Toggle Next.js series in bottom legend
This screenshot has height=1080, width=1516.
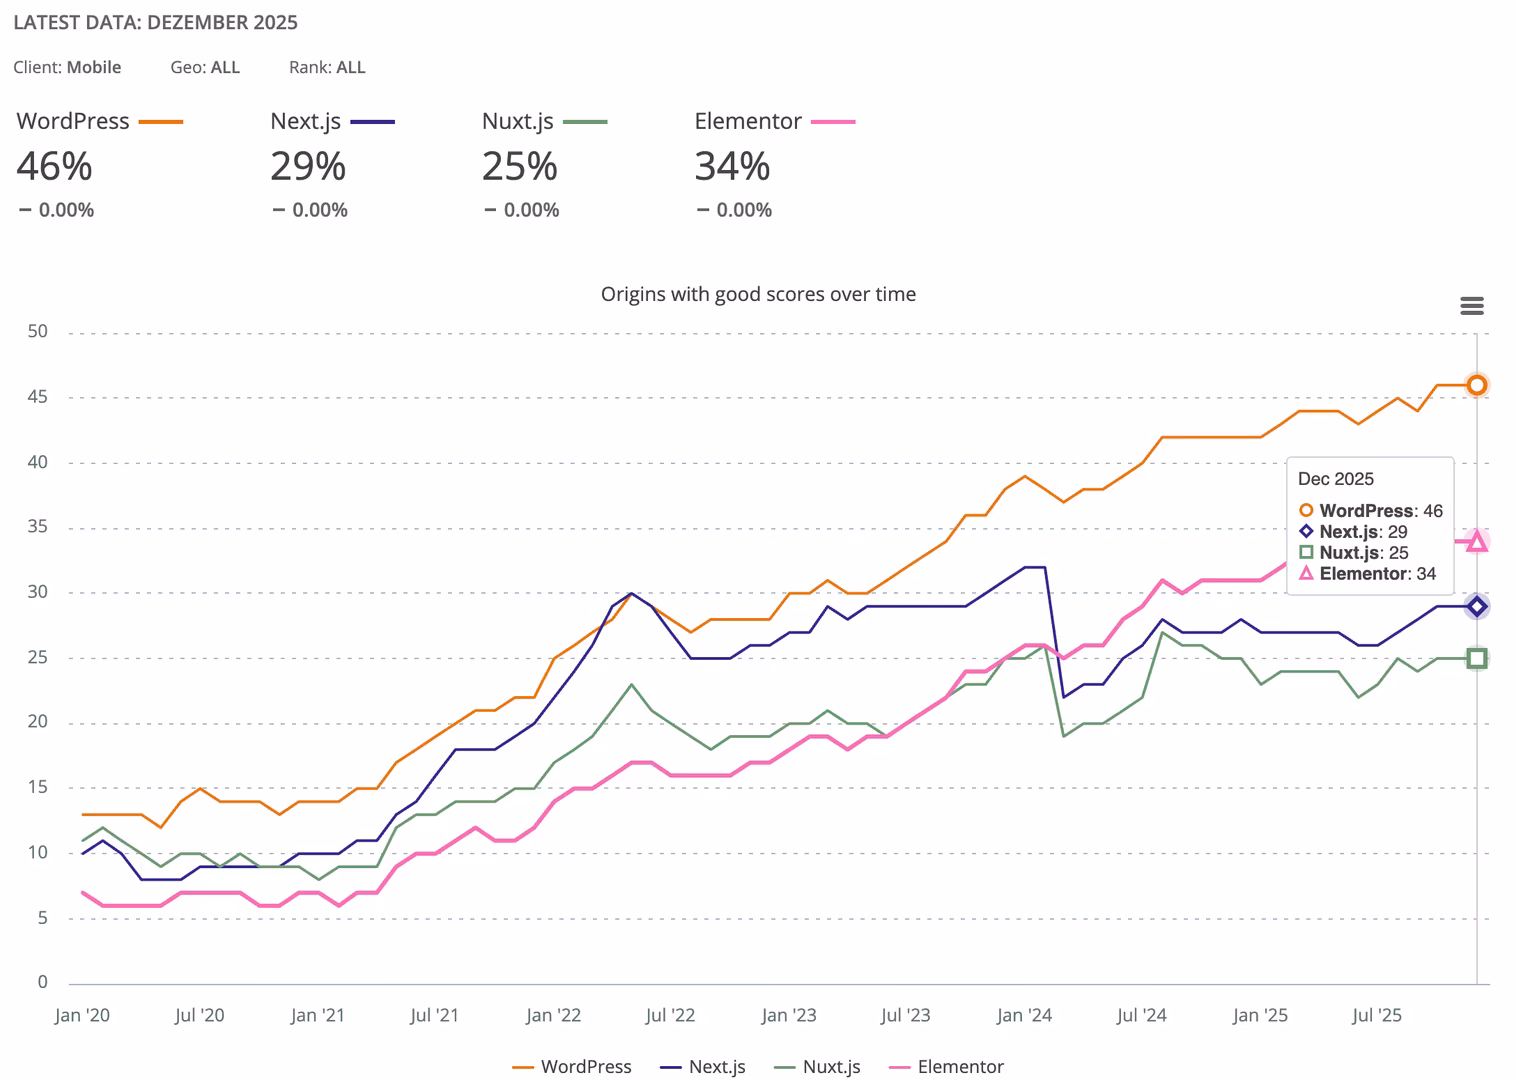pyautogui.click(x=703, y=1067)
